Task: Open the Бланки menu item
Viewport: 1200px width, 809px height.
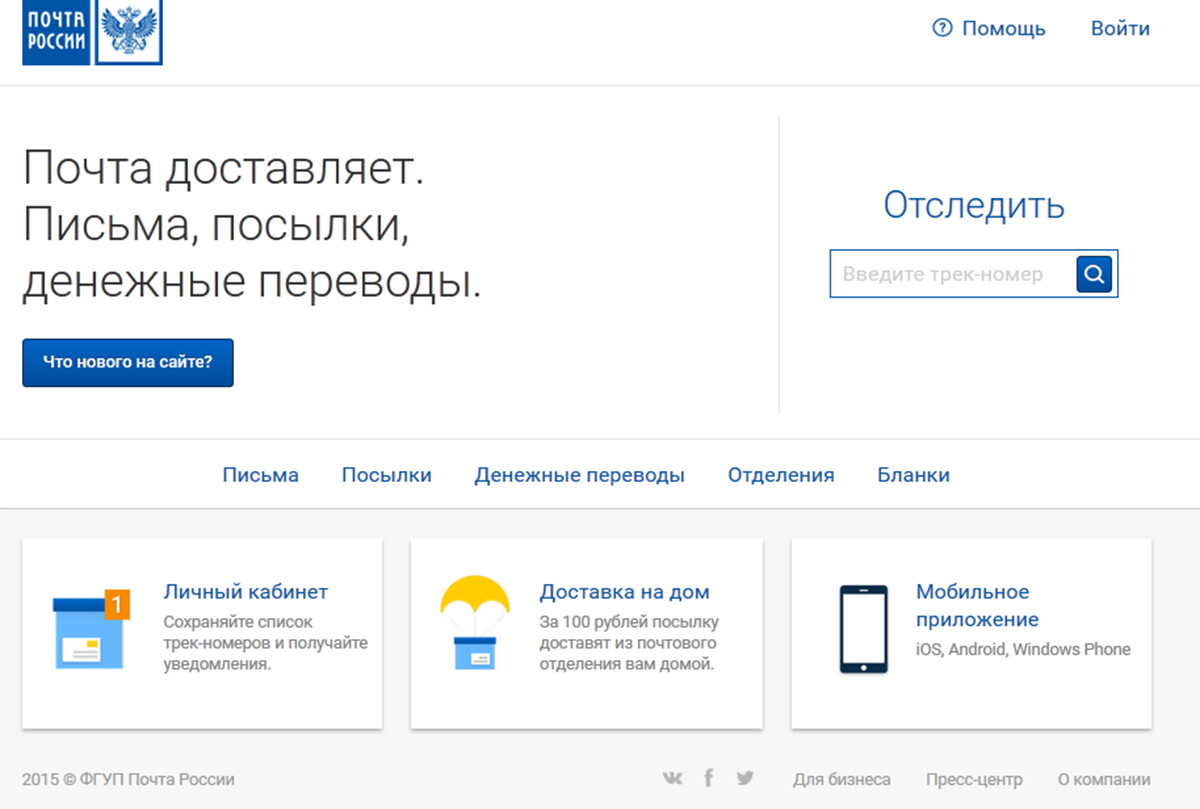Action: tap(913, 475)
